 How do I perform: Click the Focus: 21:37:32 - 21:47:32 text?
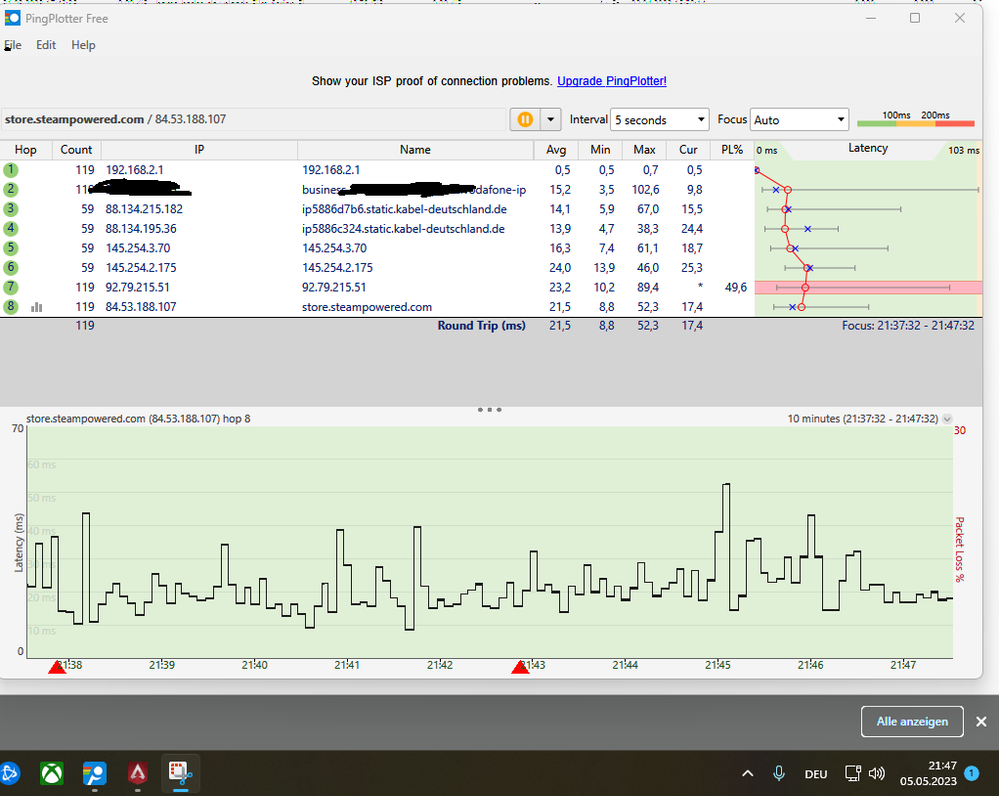click(908, 326)
